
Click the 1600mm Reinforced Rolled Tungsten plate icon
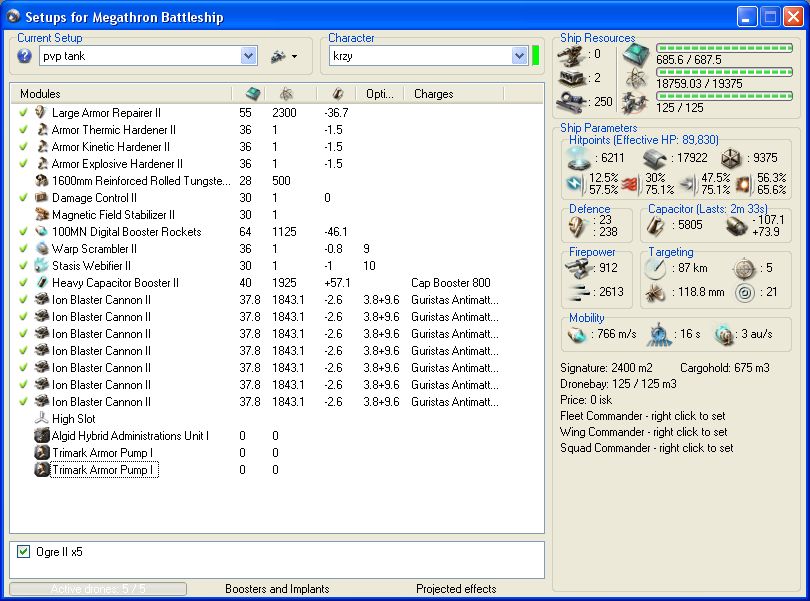(41, 181)
